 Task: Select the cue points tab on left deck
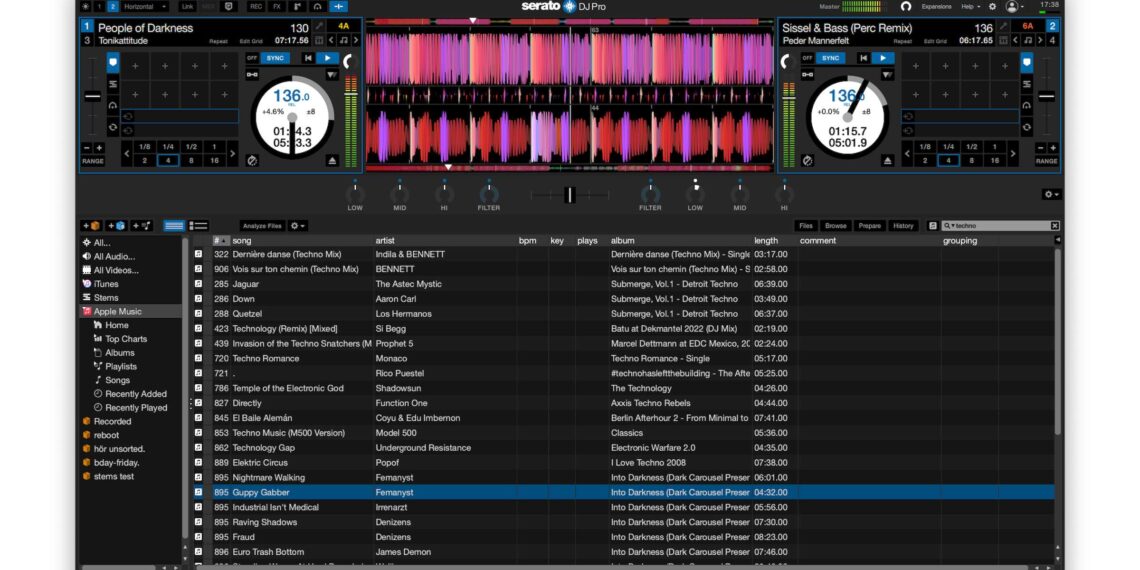(113, 62)
